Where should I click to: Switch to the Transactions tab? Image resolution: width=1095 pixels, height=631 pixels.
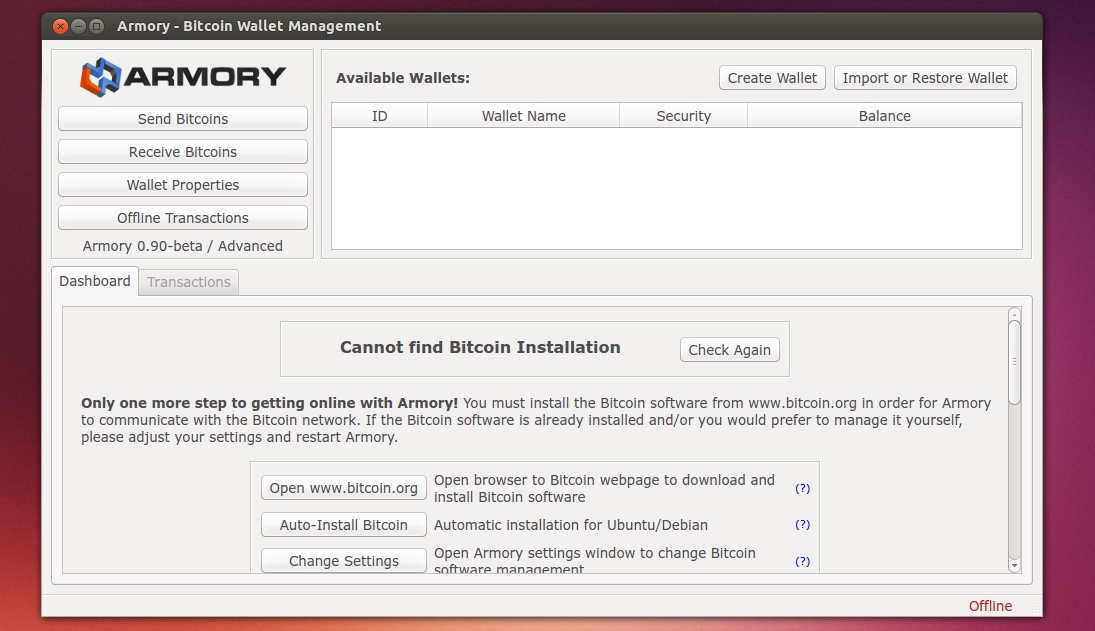pyautogui.click(x=189, y=282)
